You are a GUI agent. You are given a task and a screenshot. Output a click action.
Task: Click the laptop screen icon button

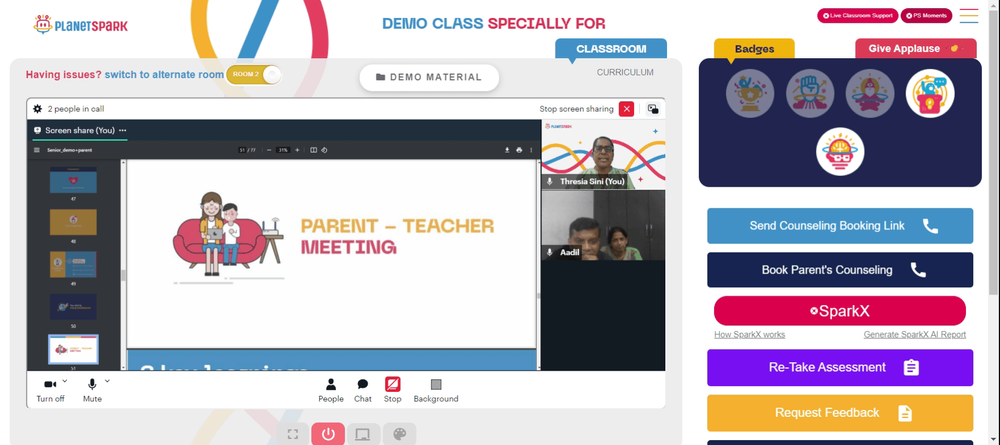coord(363,434)
